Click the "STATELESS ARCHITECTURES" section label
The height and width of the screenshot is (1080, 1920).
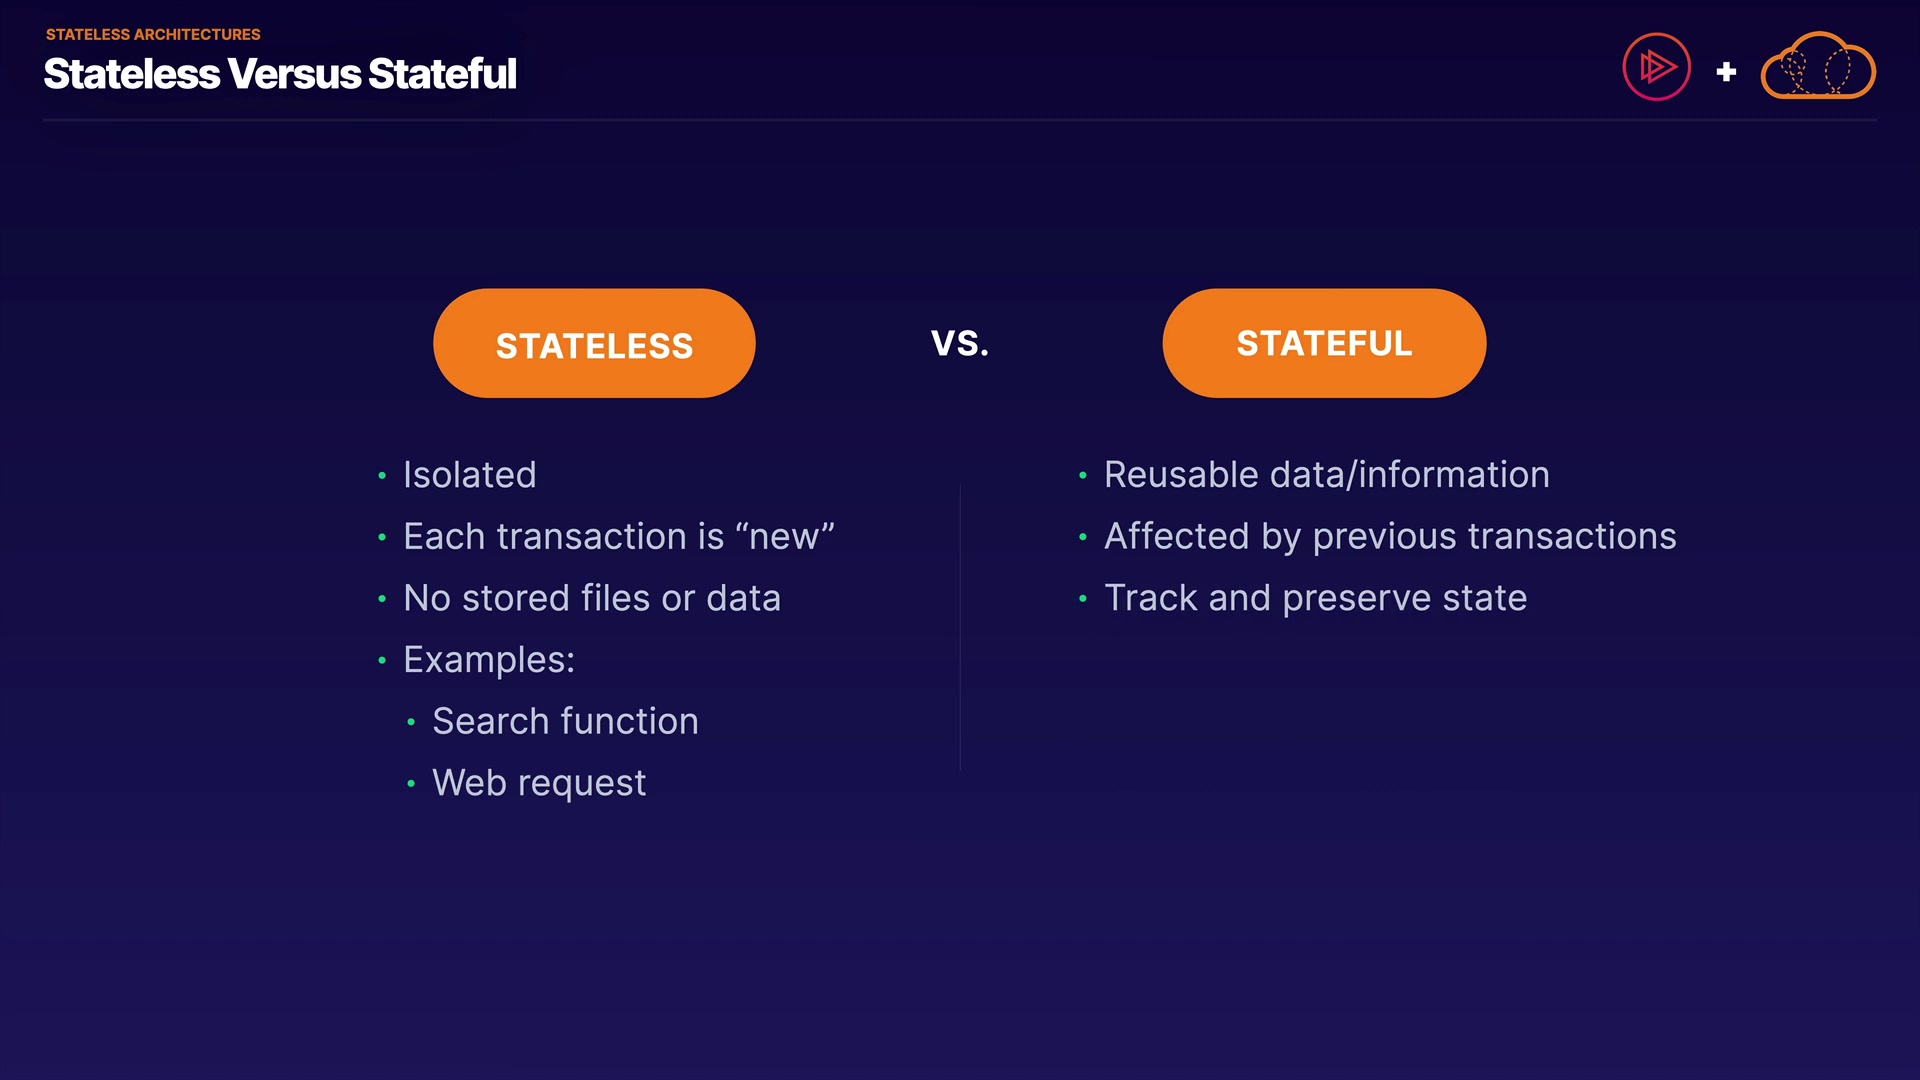click(x=153, y=34)
